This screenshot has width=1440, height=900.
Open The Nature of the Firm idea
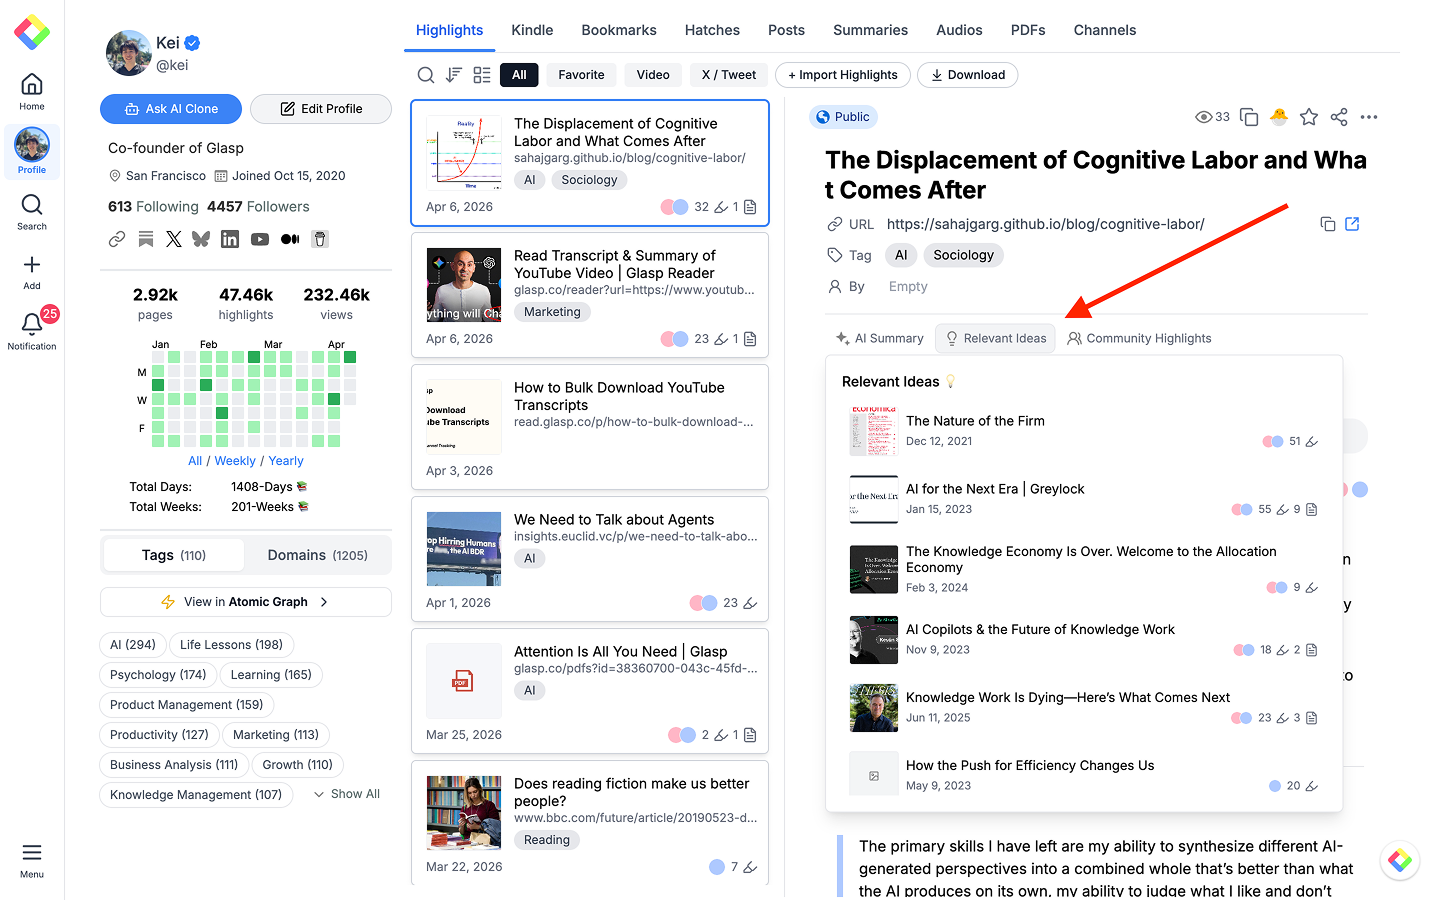(1084, 431)
